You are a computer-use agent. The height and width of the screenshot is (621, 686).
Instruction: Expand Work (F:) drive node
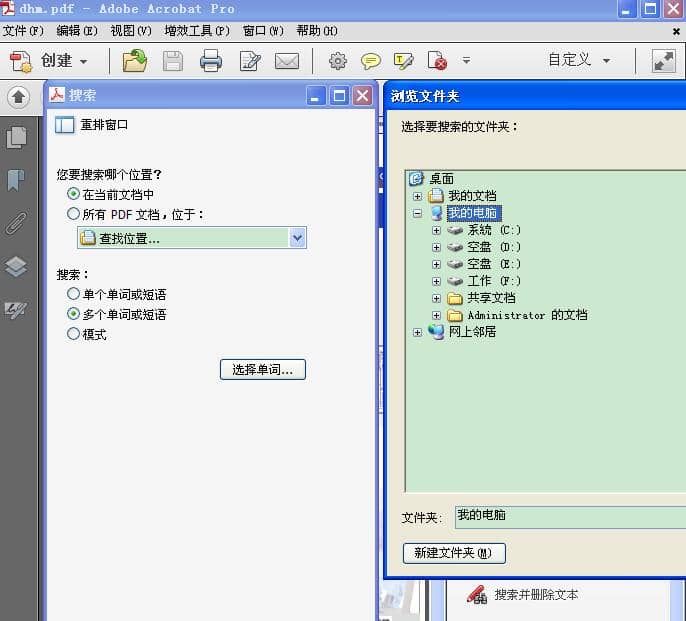coord(436,281)
